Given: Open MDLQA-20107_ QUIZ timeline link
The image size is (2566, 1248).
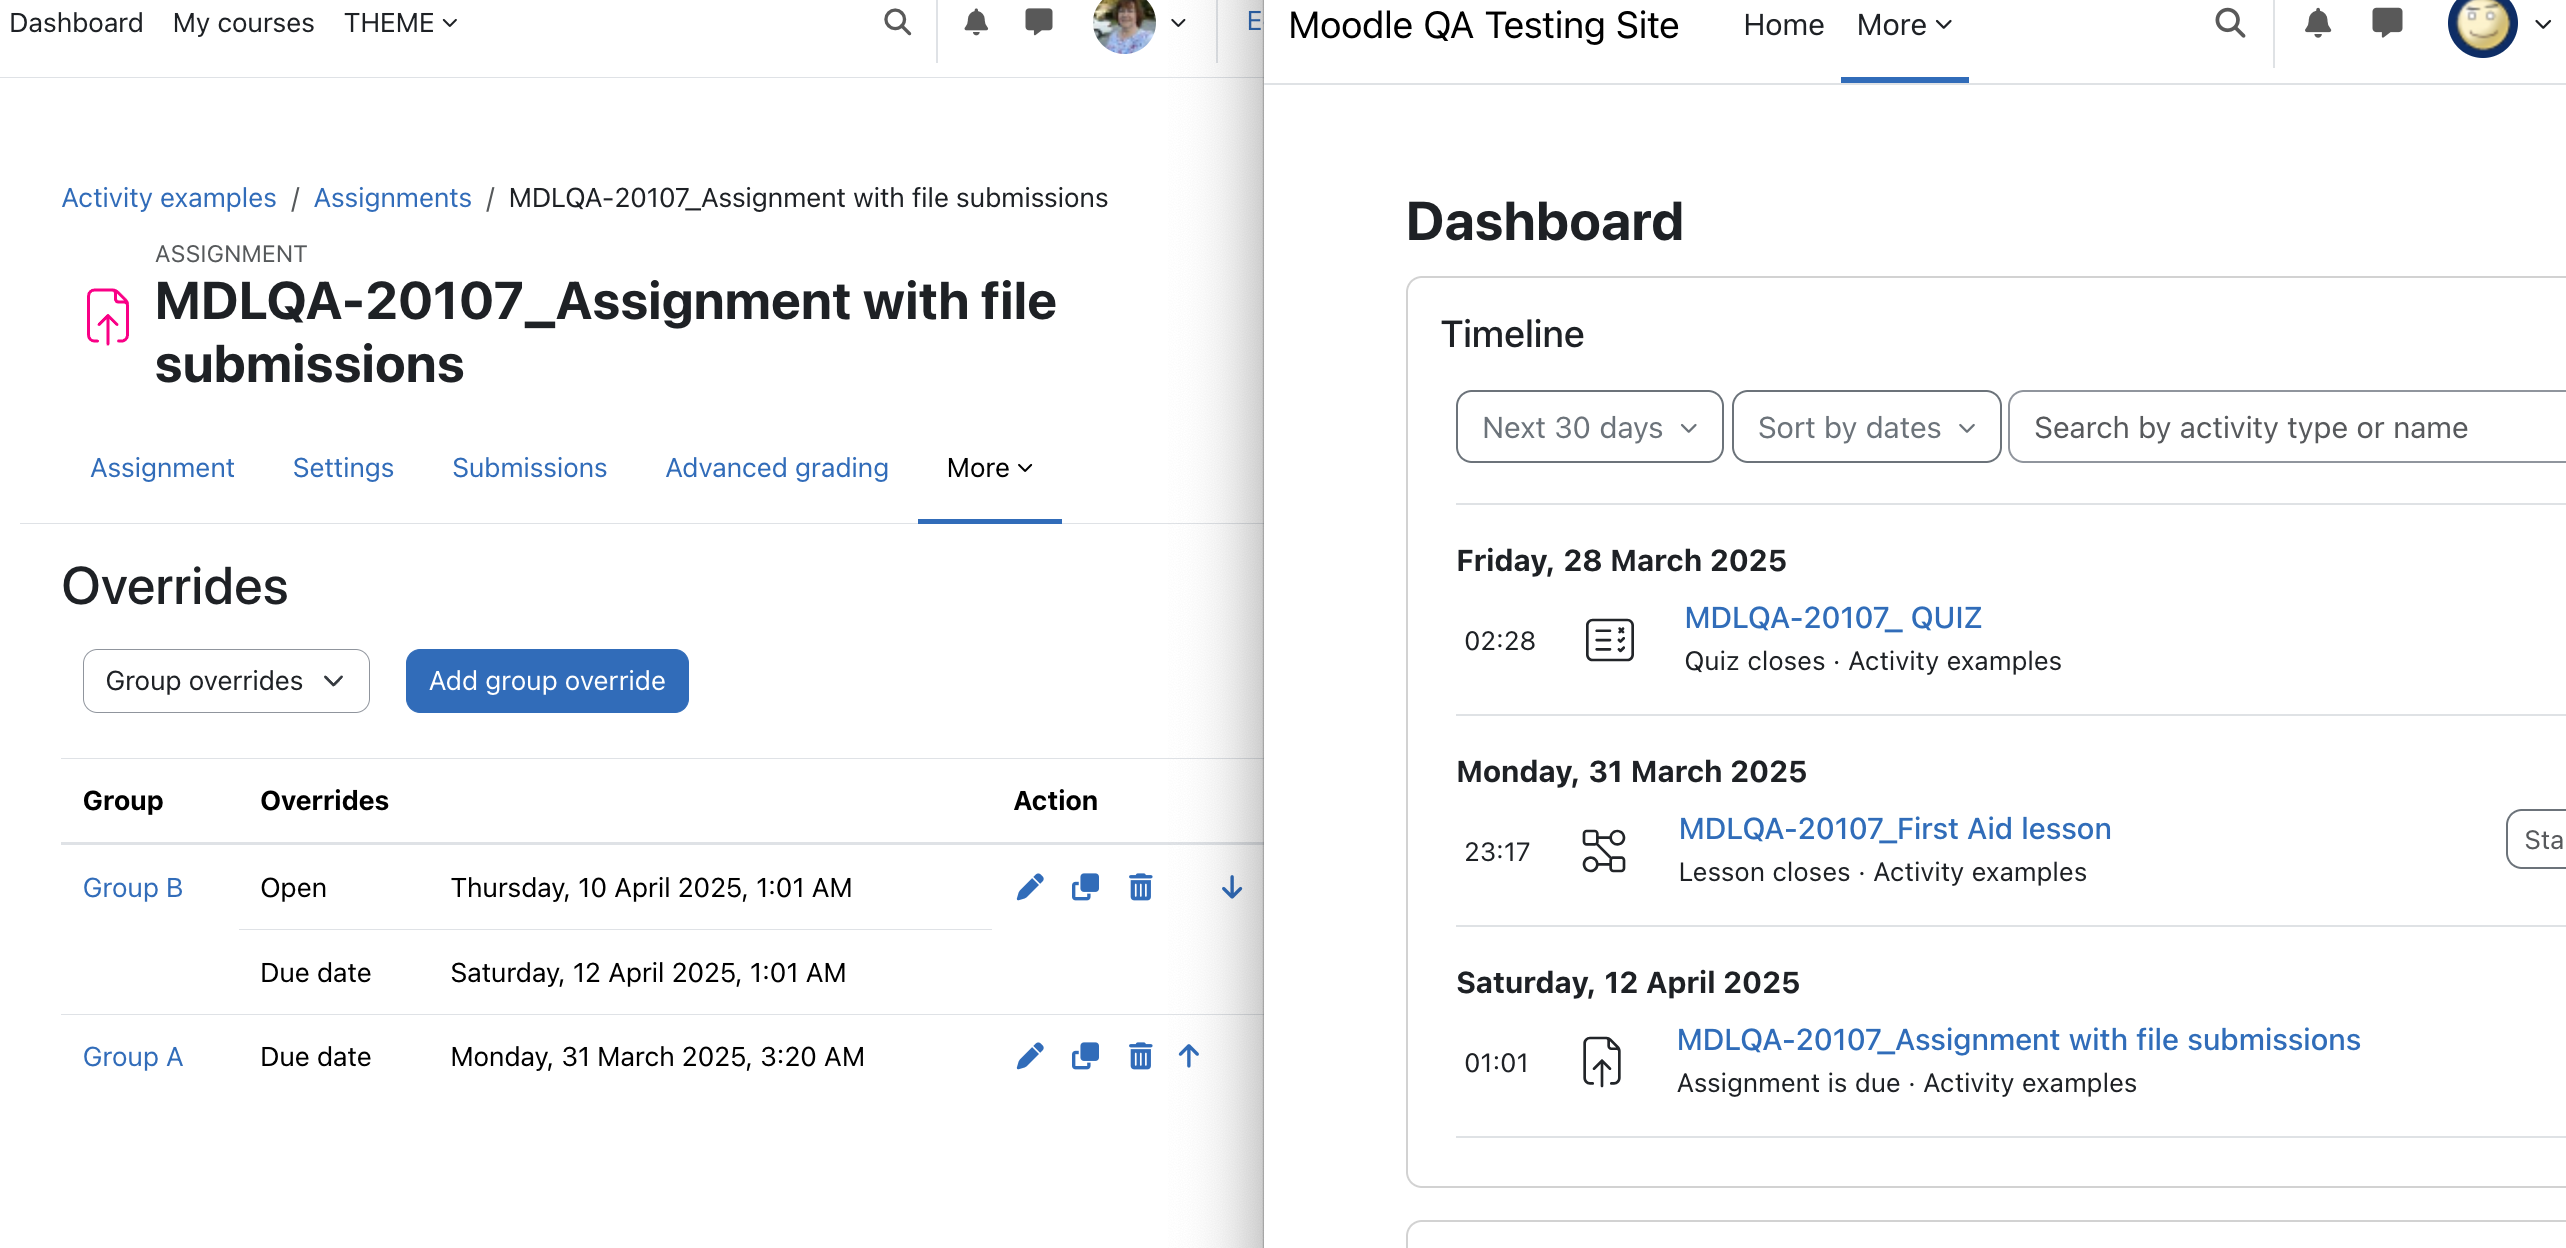Looking at the screenshot, I should (1833, 618).
